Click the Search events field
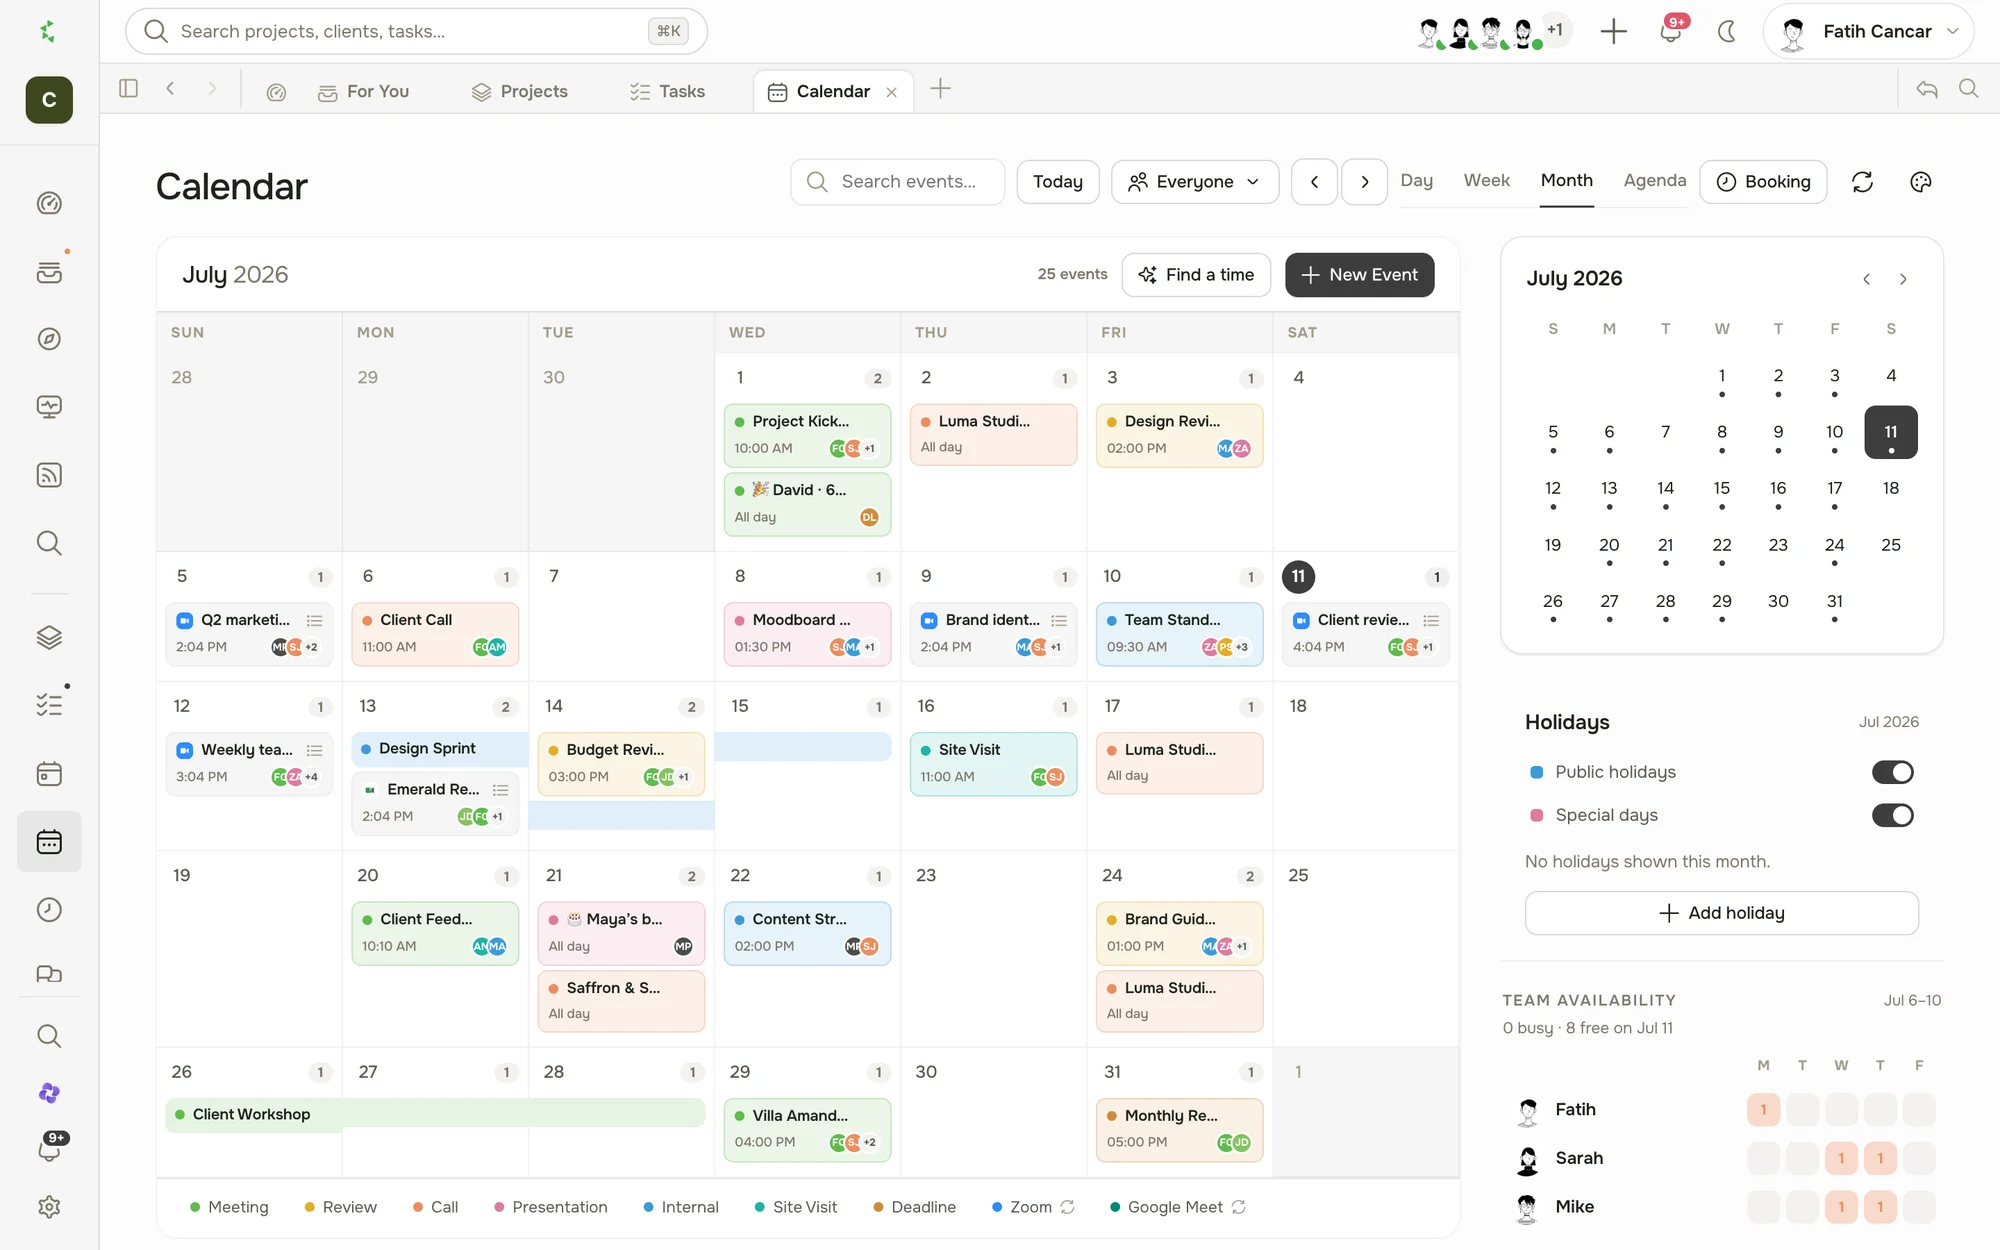Viewport: 2000px width, 1250px height. point(898,182)
